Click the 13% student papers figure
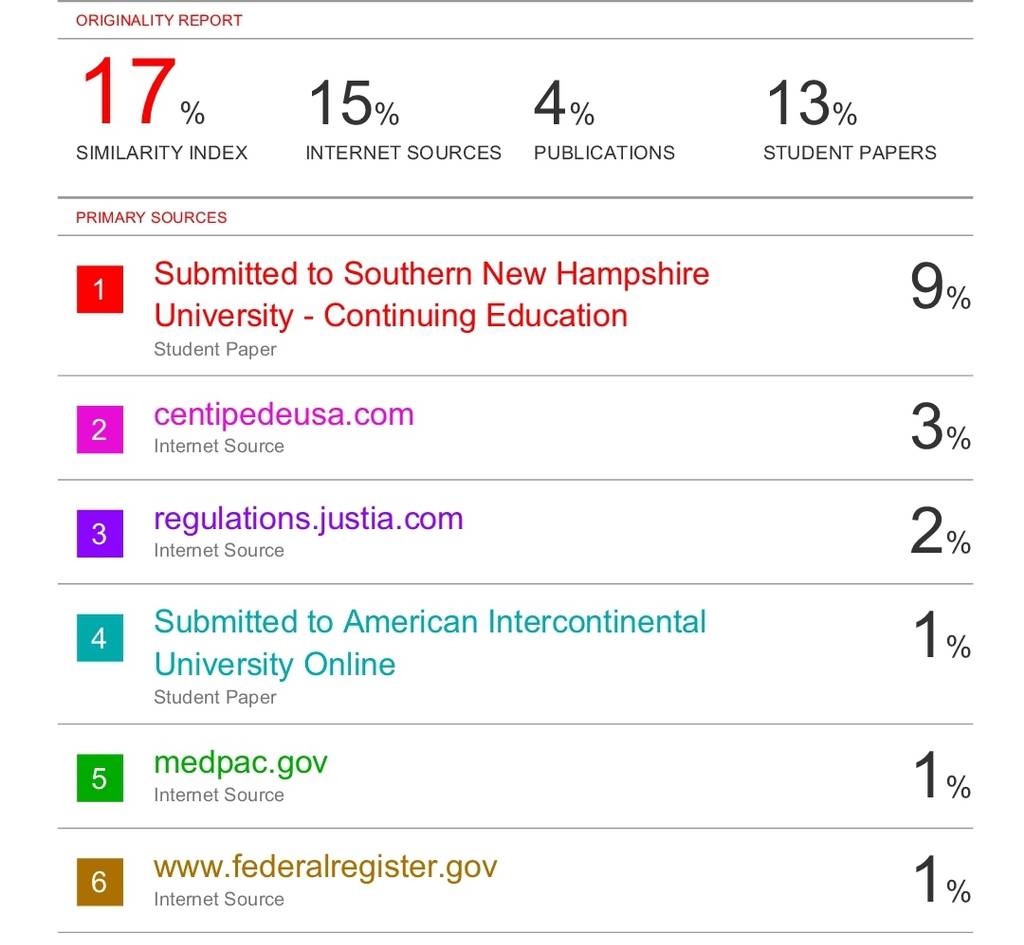1024x945 pixels. (811, 103)
